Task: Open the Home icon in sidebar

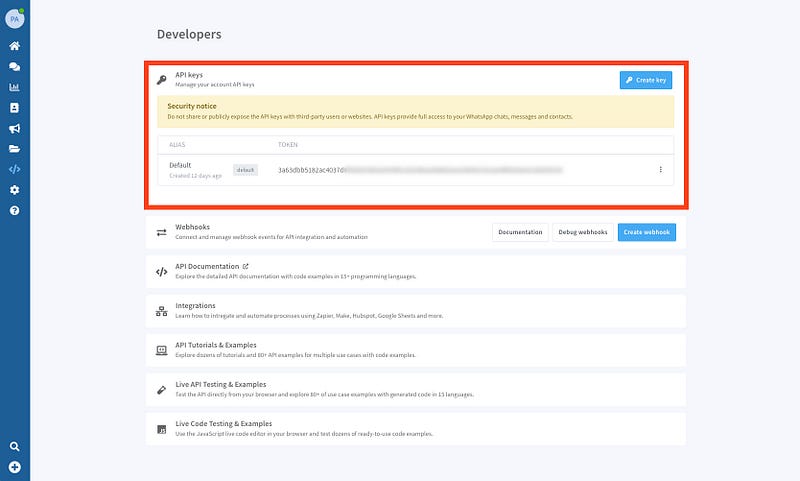Action: tap(14, 46)
